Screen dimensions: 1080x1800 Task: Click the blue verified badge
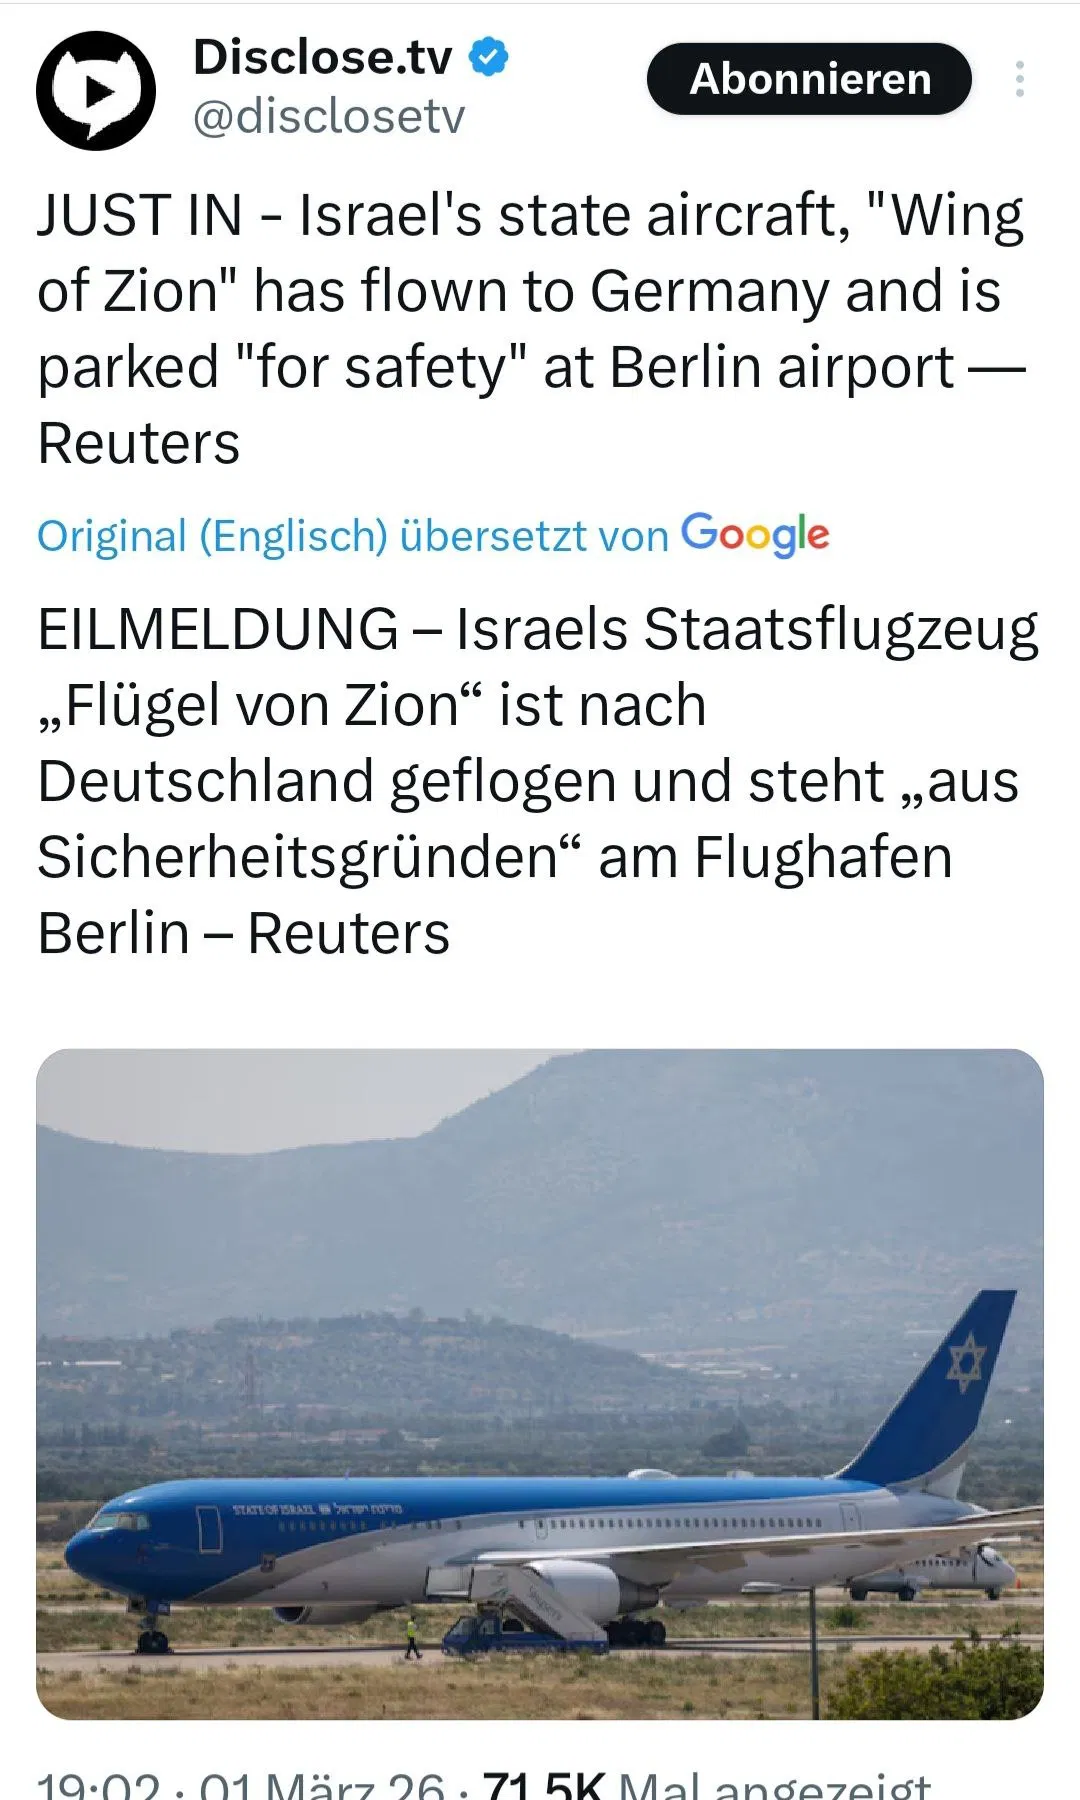489,57
